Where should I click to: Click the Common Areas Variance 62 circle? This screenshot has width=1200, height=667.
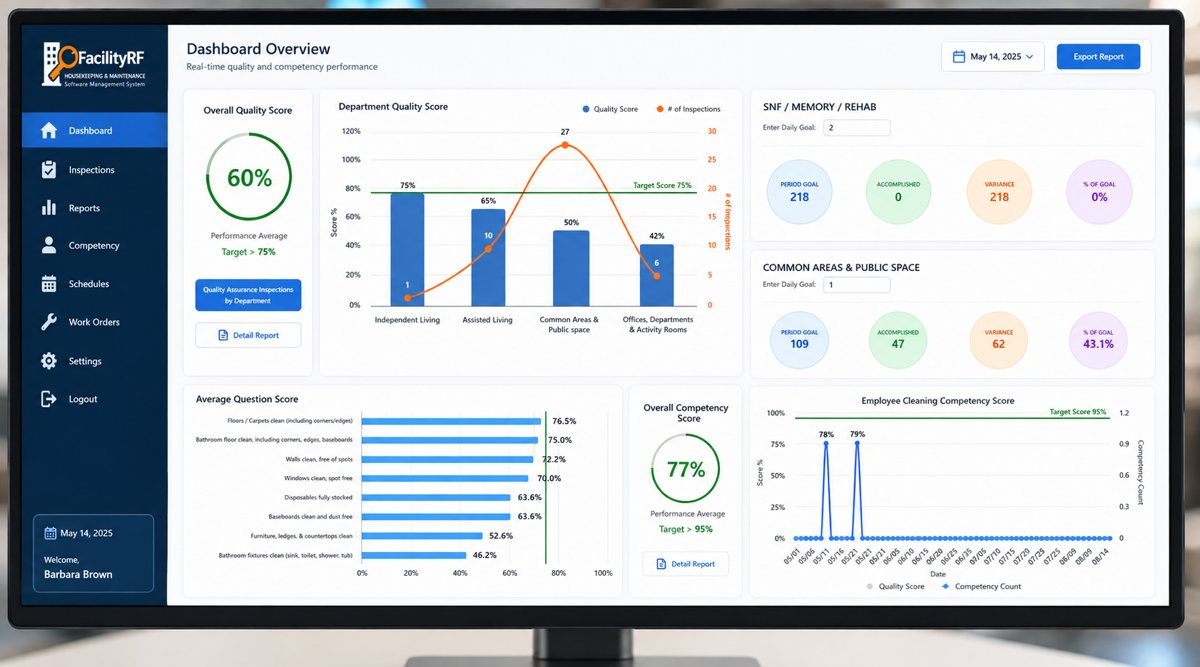coord(999,338)
